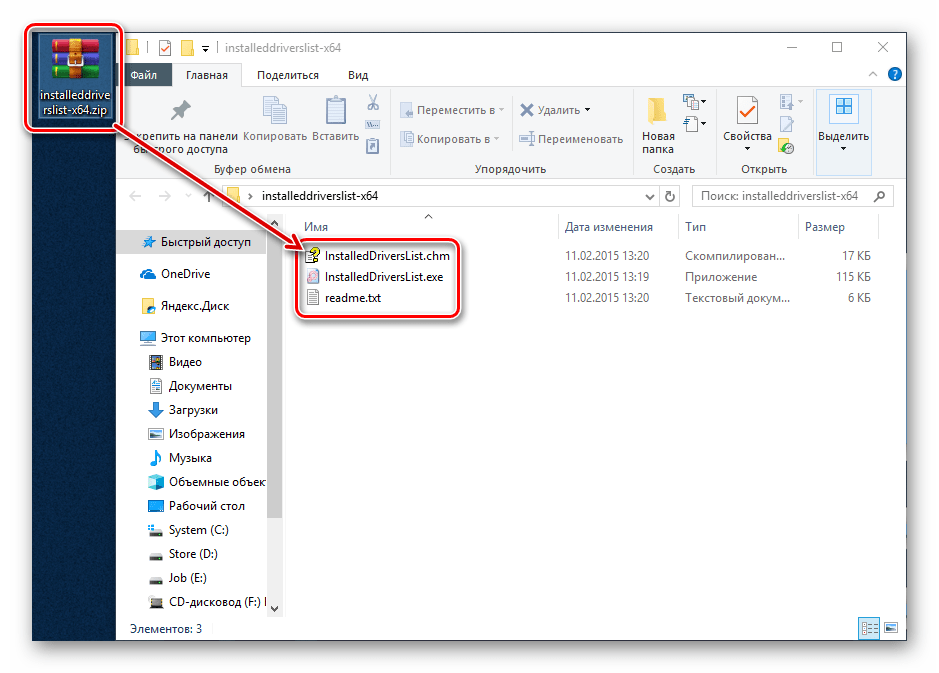Switch to the Главная ribbon tab
The width and height of the screenshot is (939, 673).
coord(207,75)
